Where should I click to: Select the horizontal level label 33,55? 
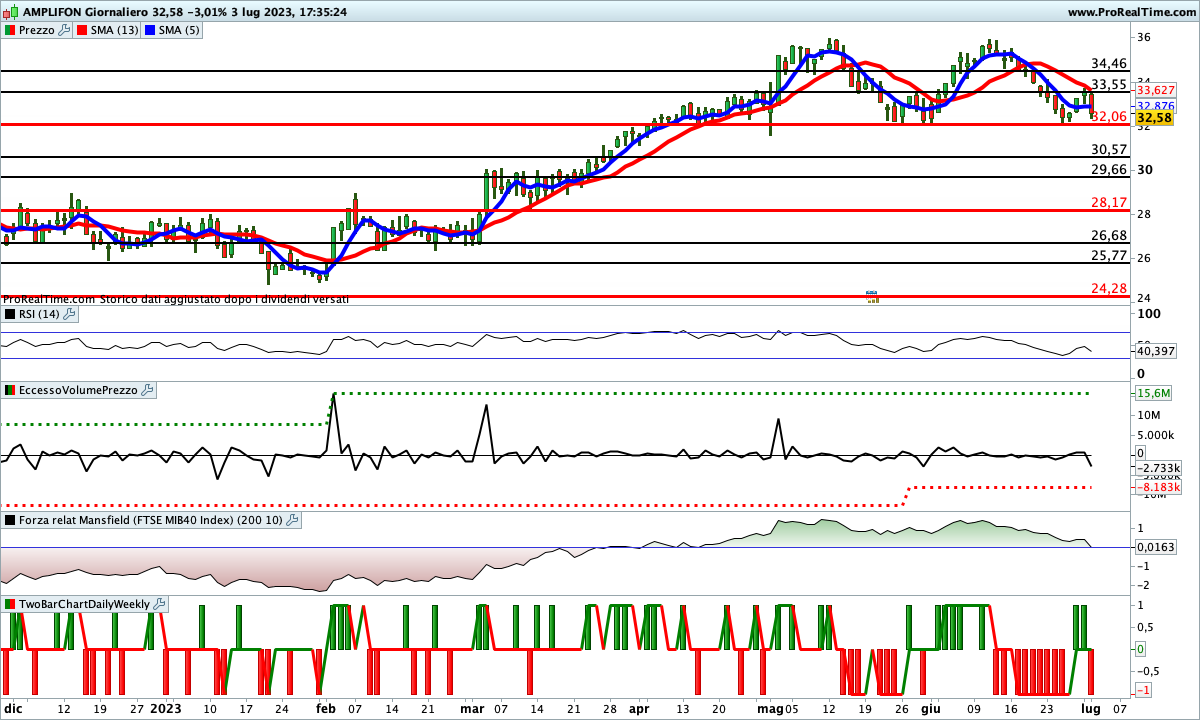[x=1109, y=84]
